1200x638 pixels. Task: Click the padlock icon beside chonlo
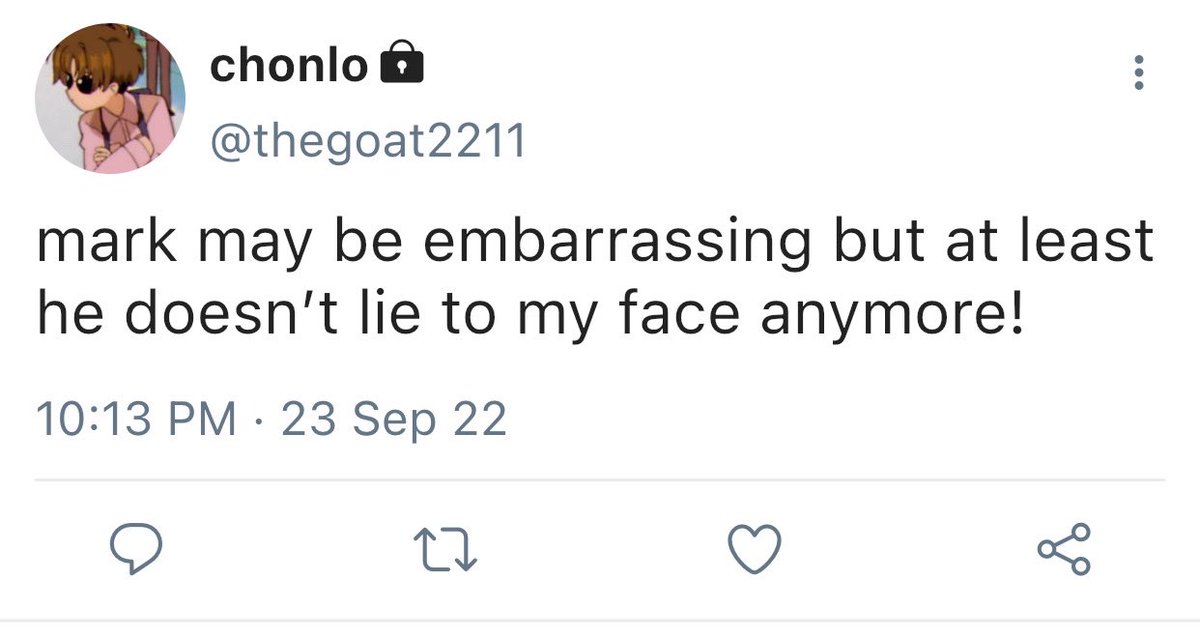402,66
